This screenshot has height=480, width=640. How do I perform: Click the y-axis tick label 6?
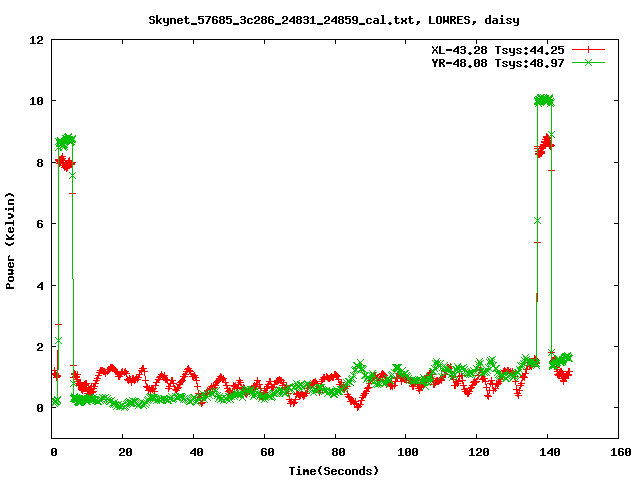pyautogui.click(x=40, y=224)
